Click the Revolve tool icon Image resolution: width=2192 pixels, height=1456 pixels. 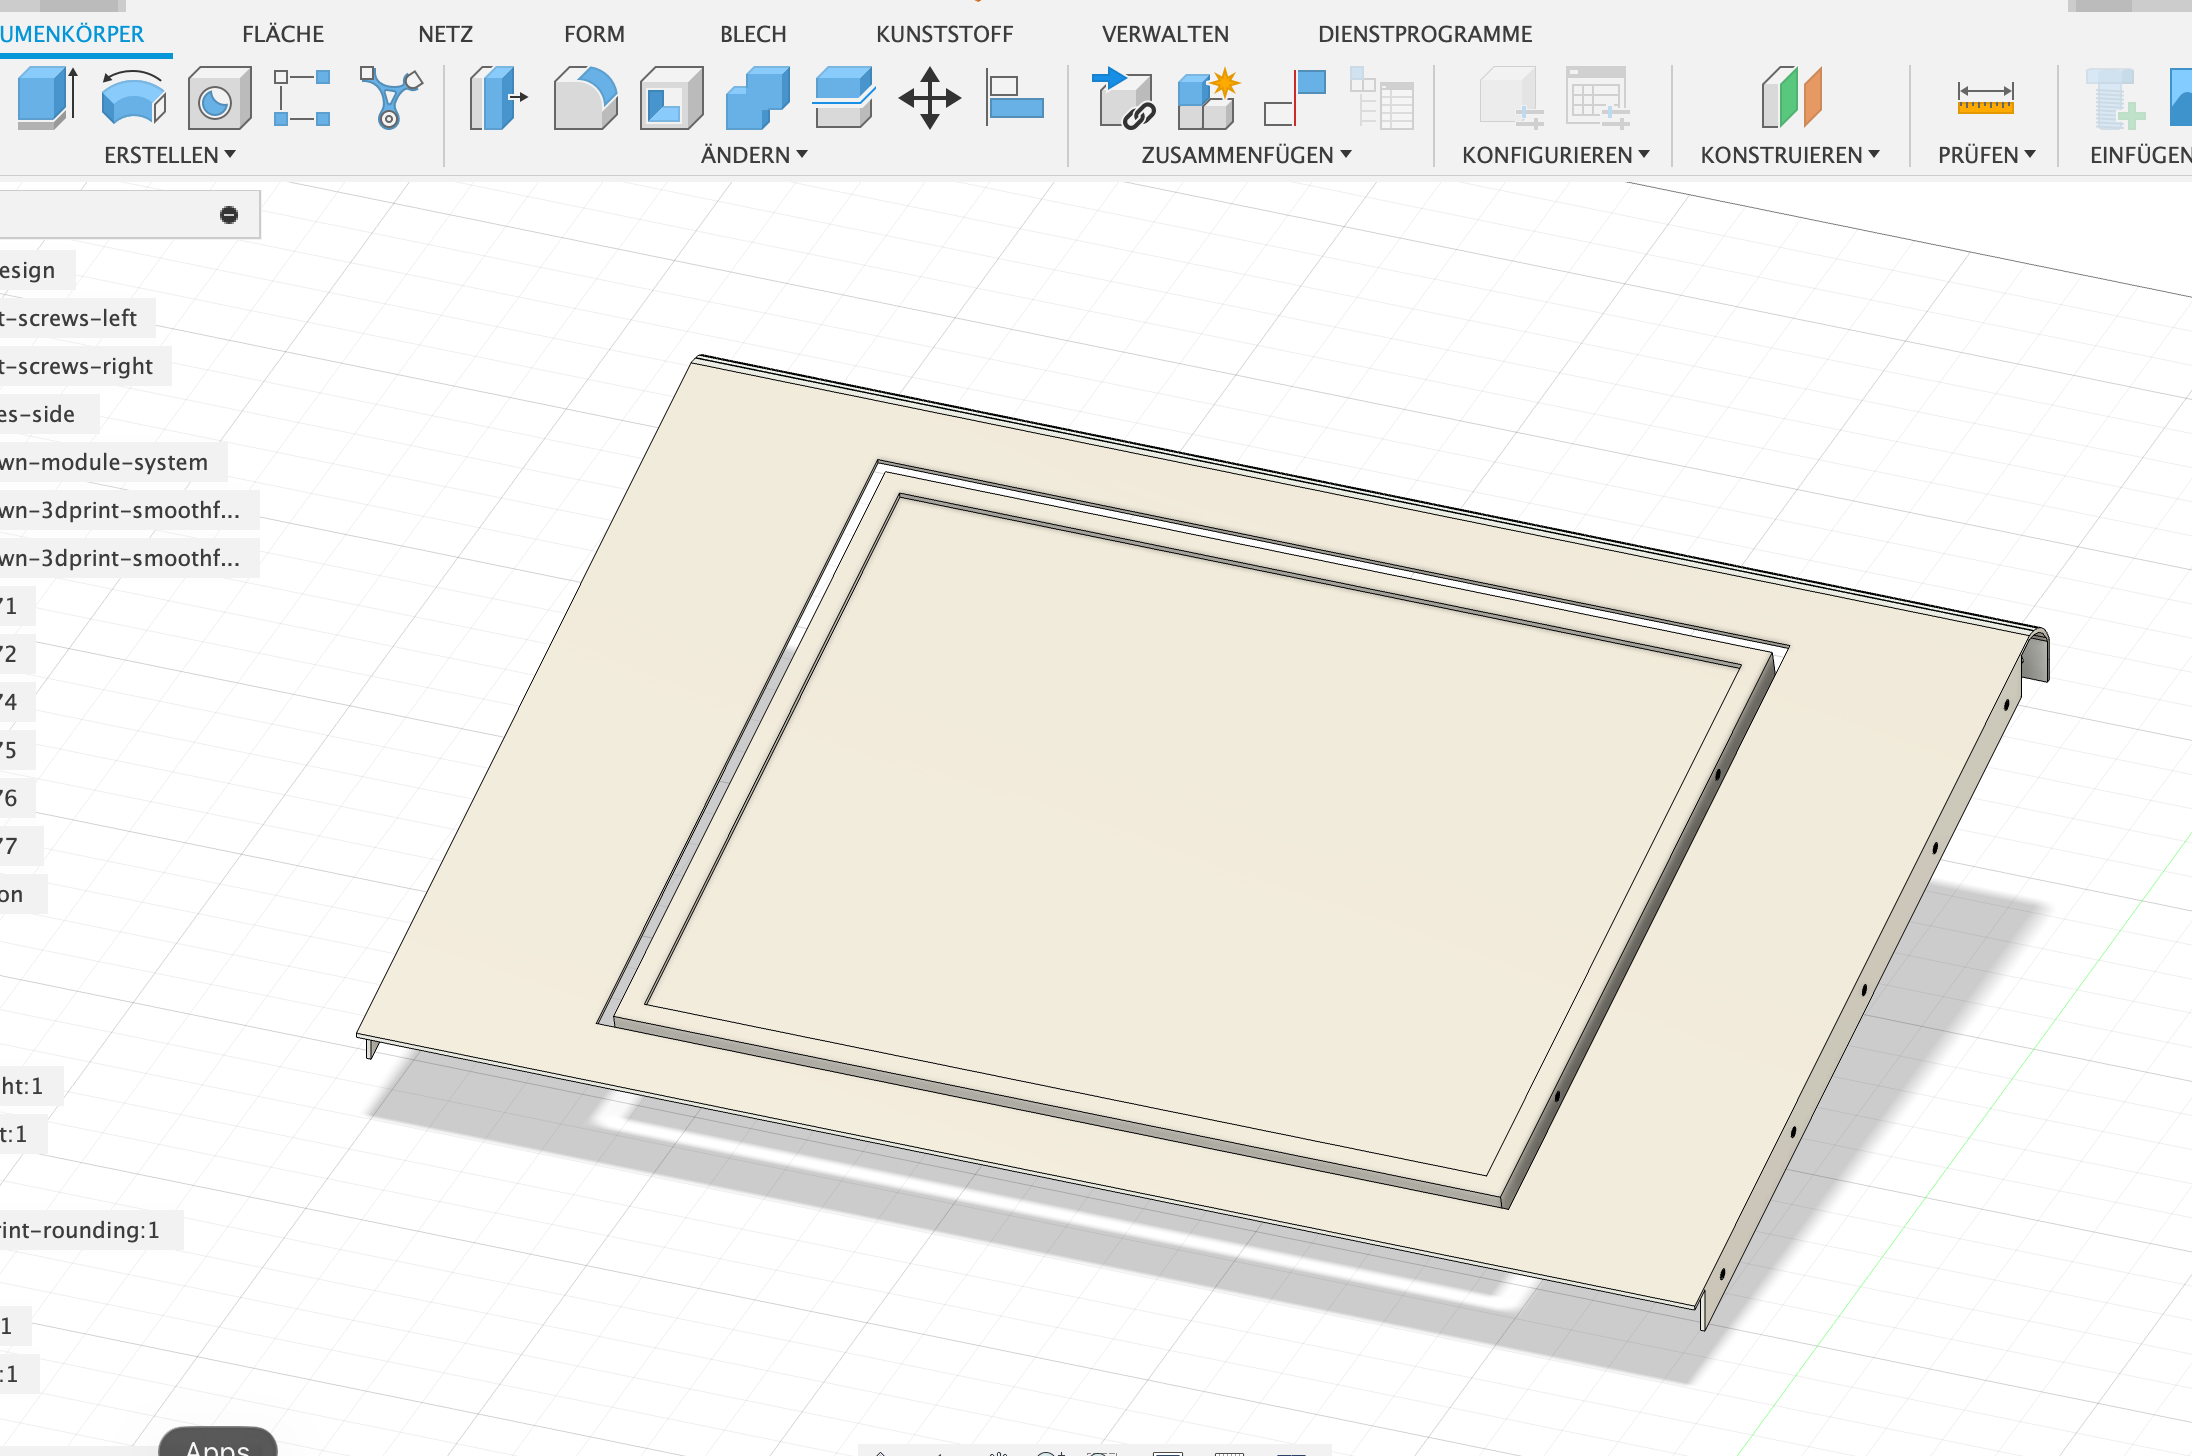[x=133, y=97]
